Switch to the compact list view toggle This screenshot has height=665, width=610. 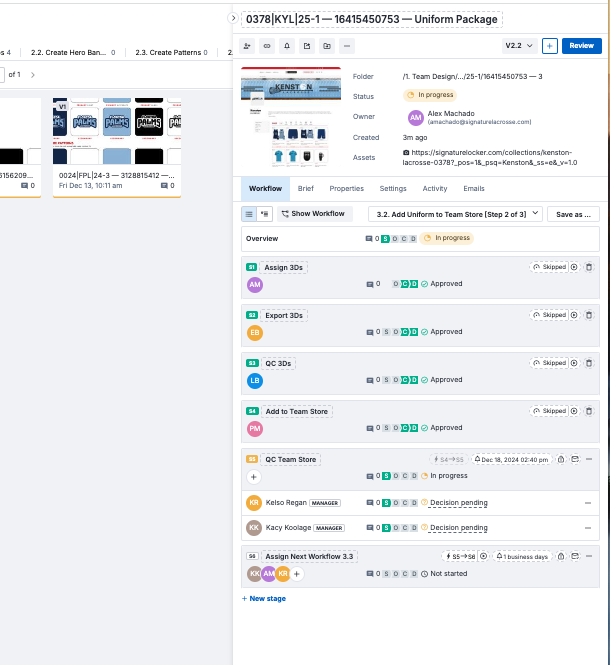point(249,214)
